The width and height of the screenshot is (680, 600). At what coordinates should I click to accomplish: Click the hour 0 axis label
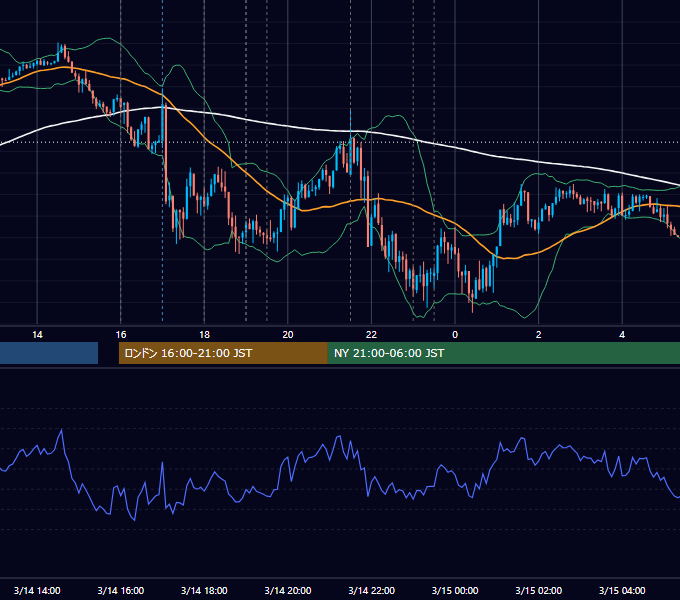(455, 335)
